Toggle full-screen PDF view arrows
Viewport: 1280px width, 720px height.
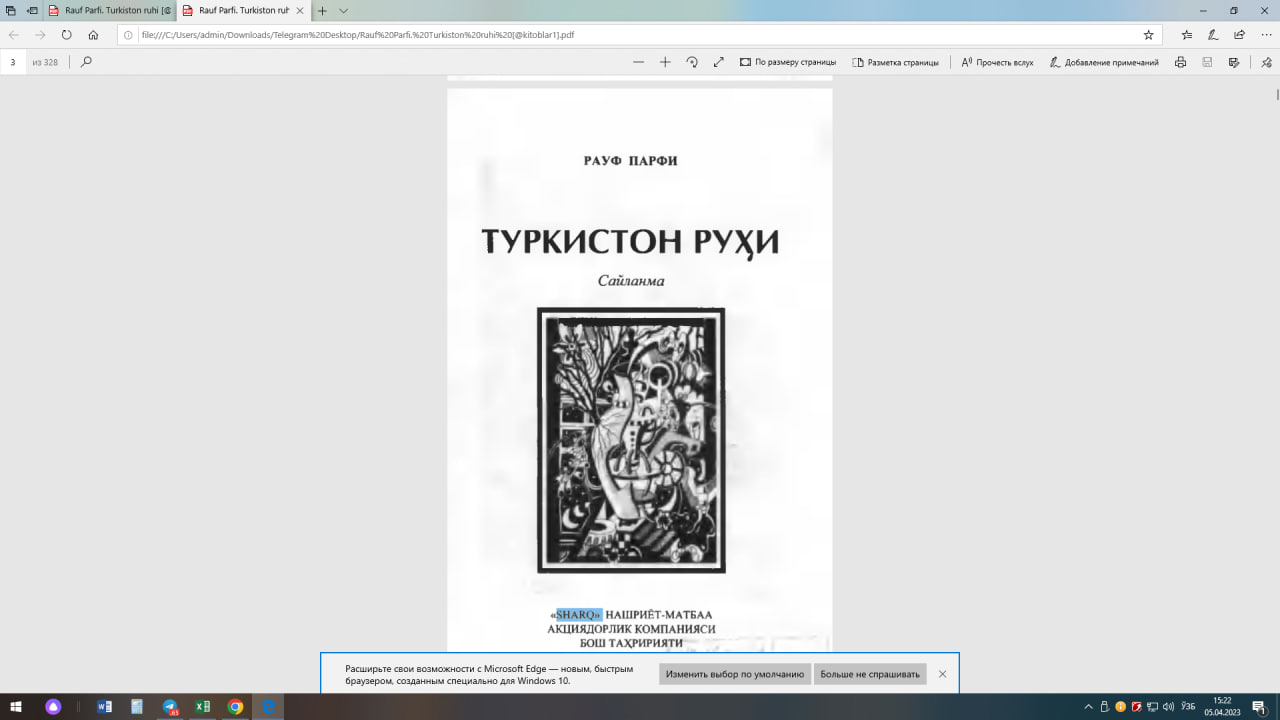coord(718,62)
